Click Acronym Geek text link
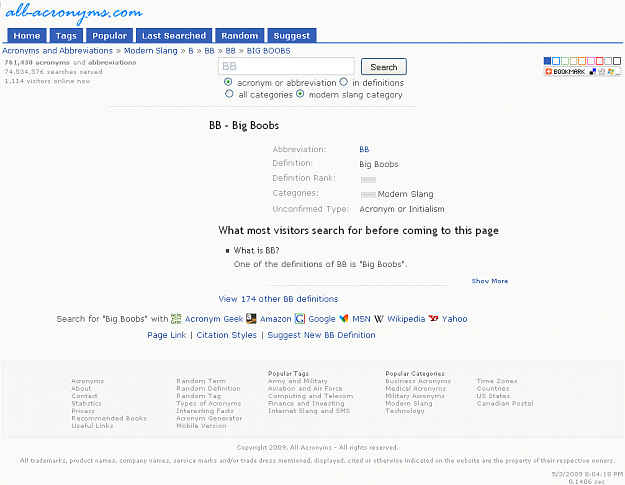625x485 pixels. pos(214,319)
